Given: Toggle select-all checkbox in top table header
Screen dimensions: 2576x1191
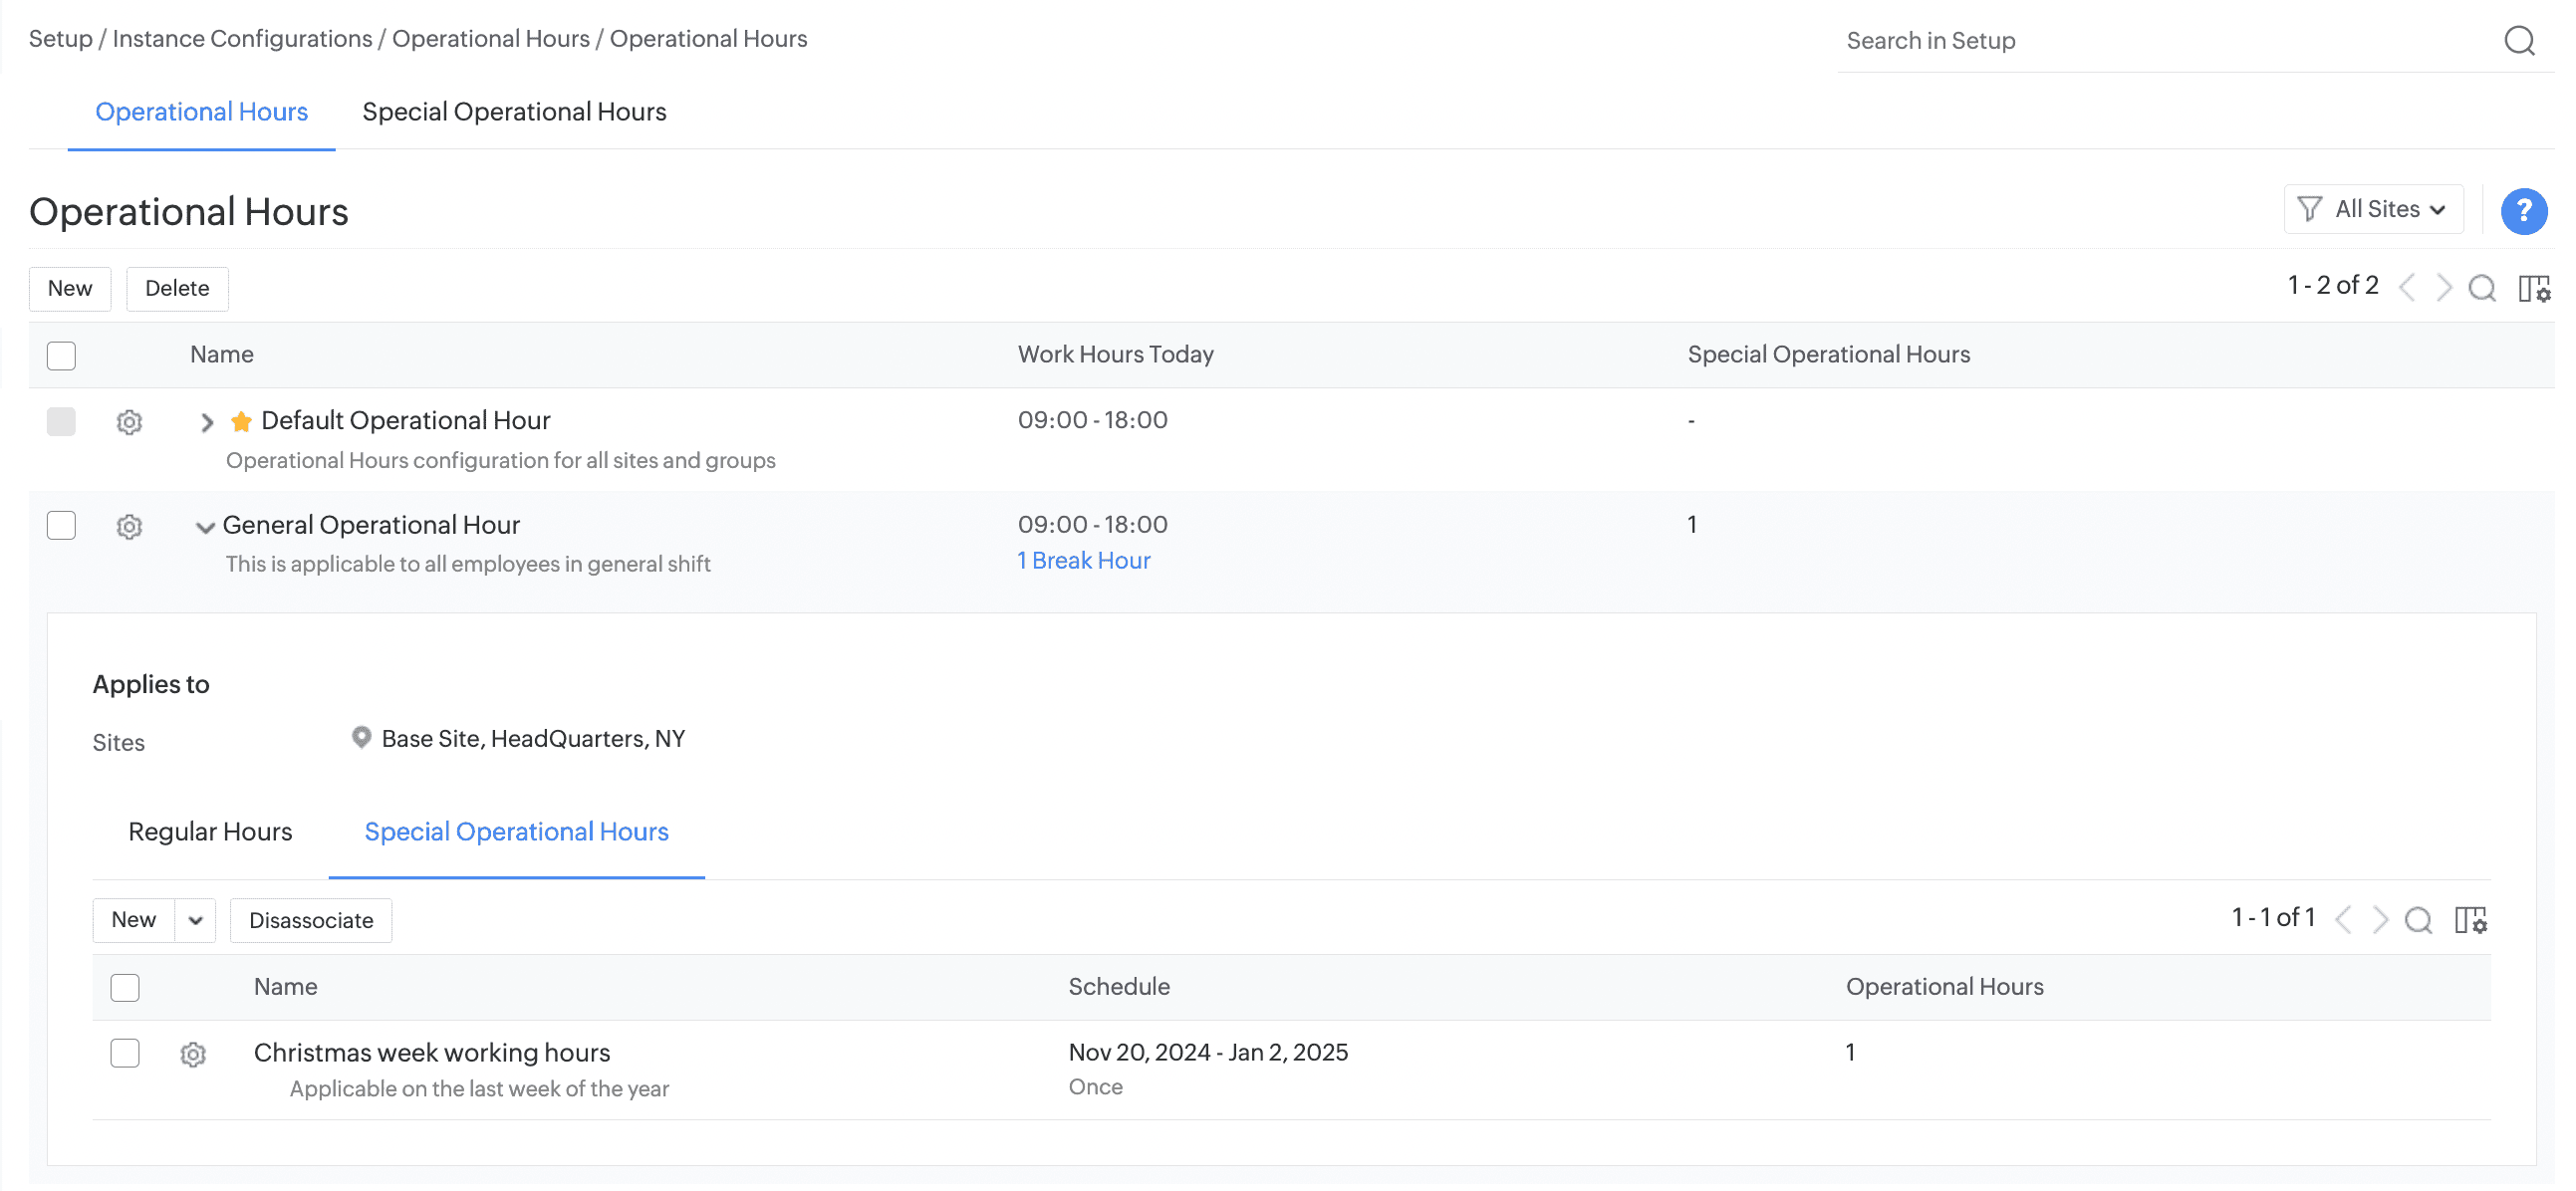Looking at the screenshot, I should 61,355.
